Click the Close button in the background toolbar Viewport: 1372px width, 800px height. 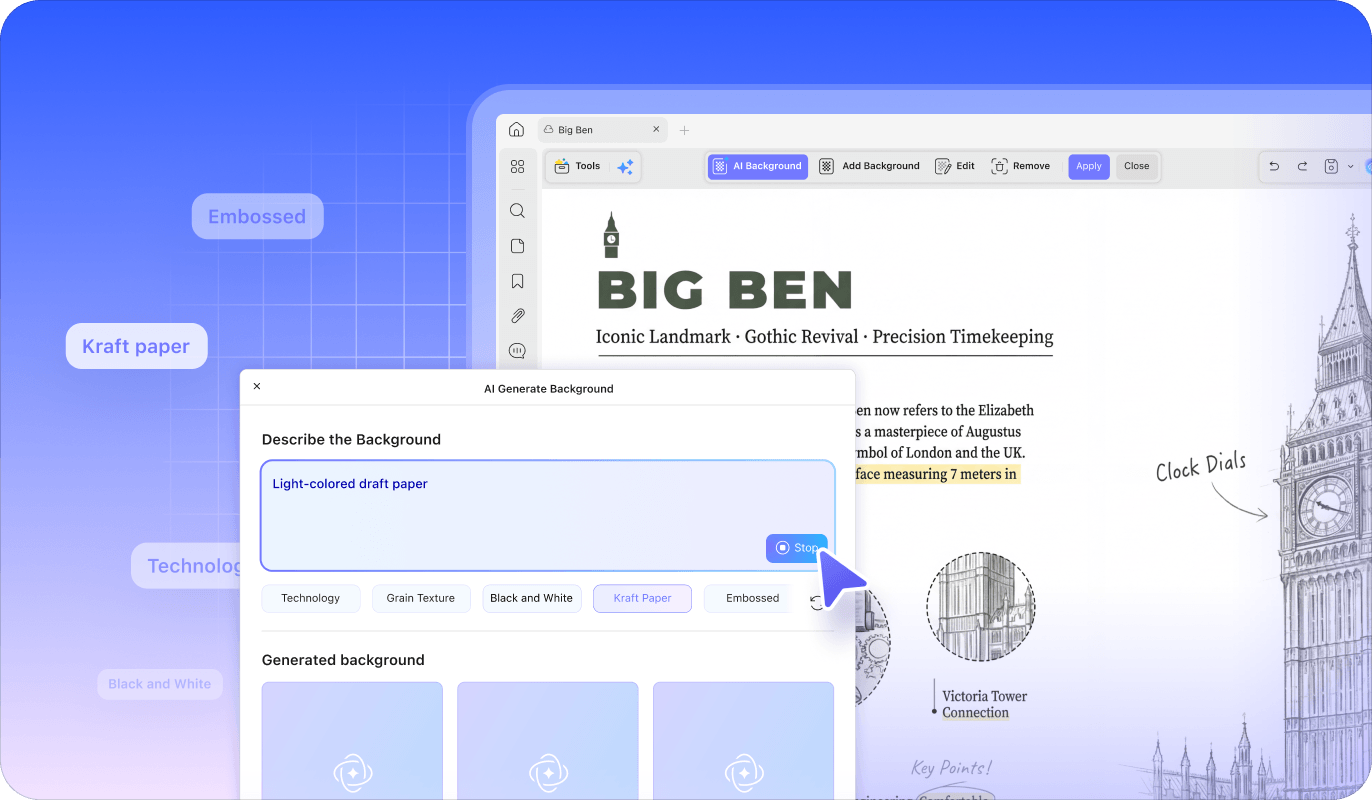click(1137, 167)
